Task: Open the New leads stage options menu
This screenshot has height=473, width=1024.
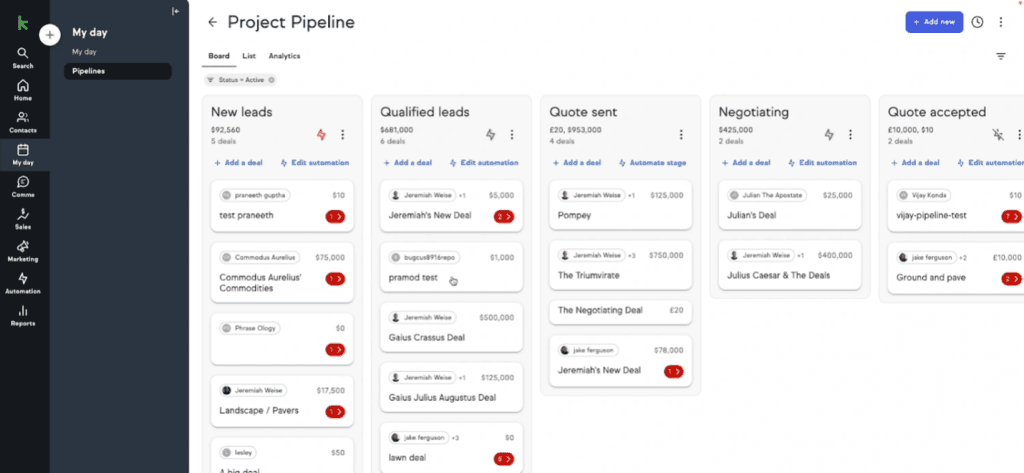Action: tap(343, 135)
